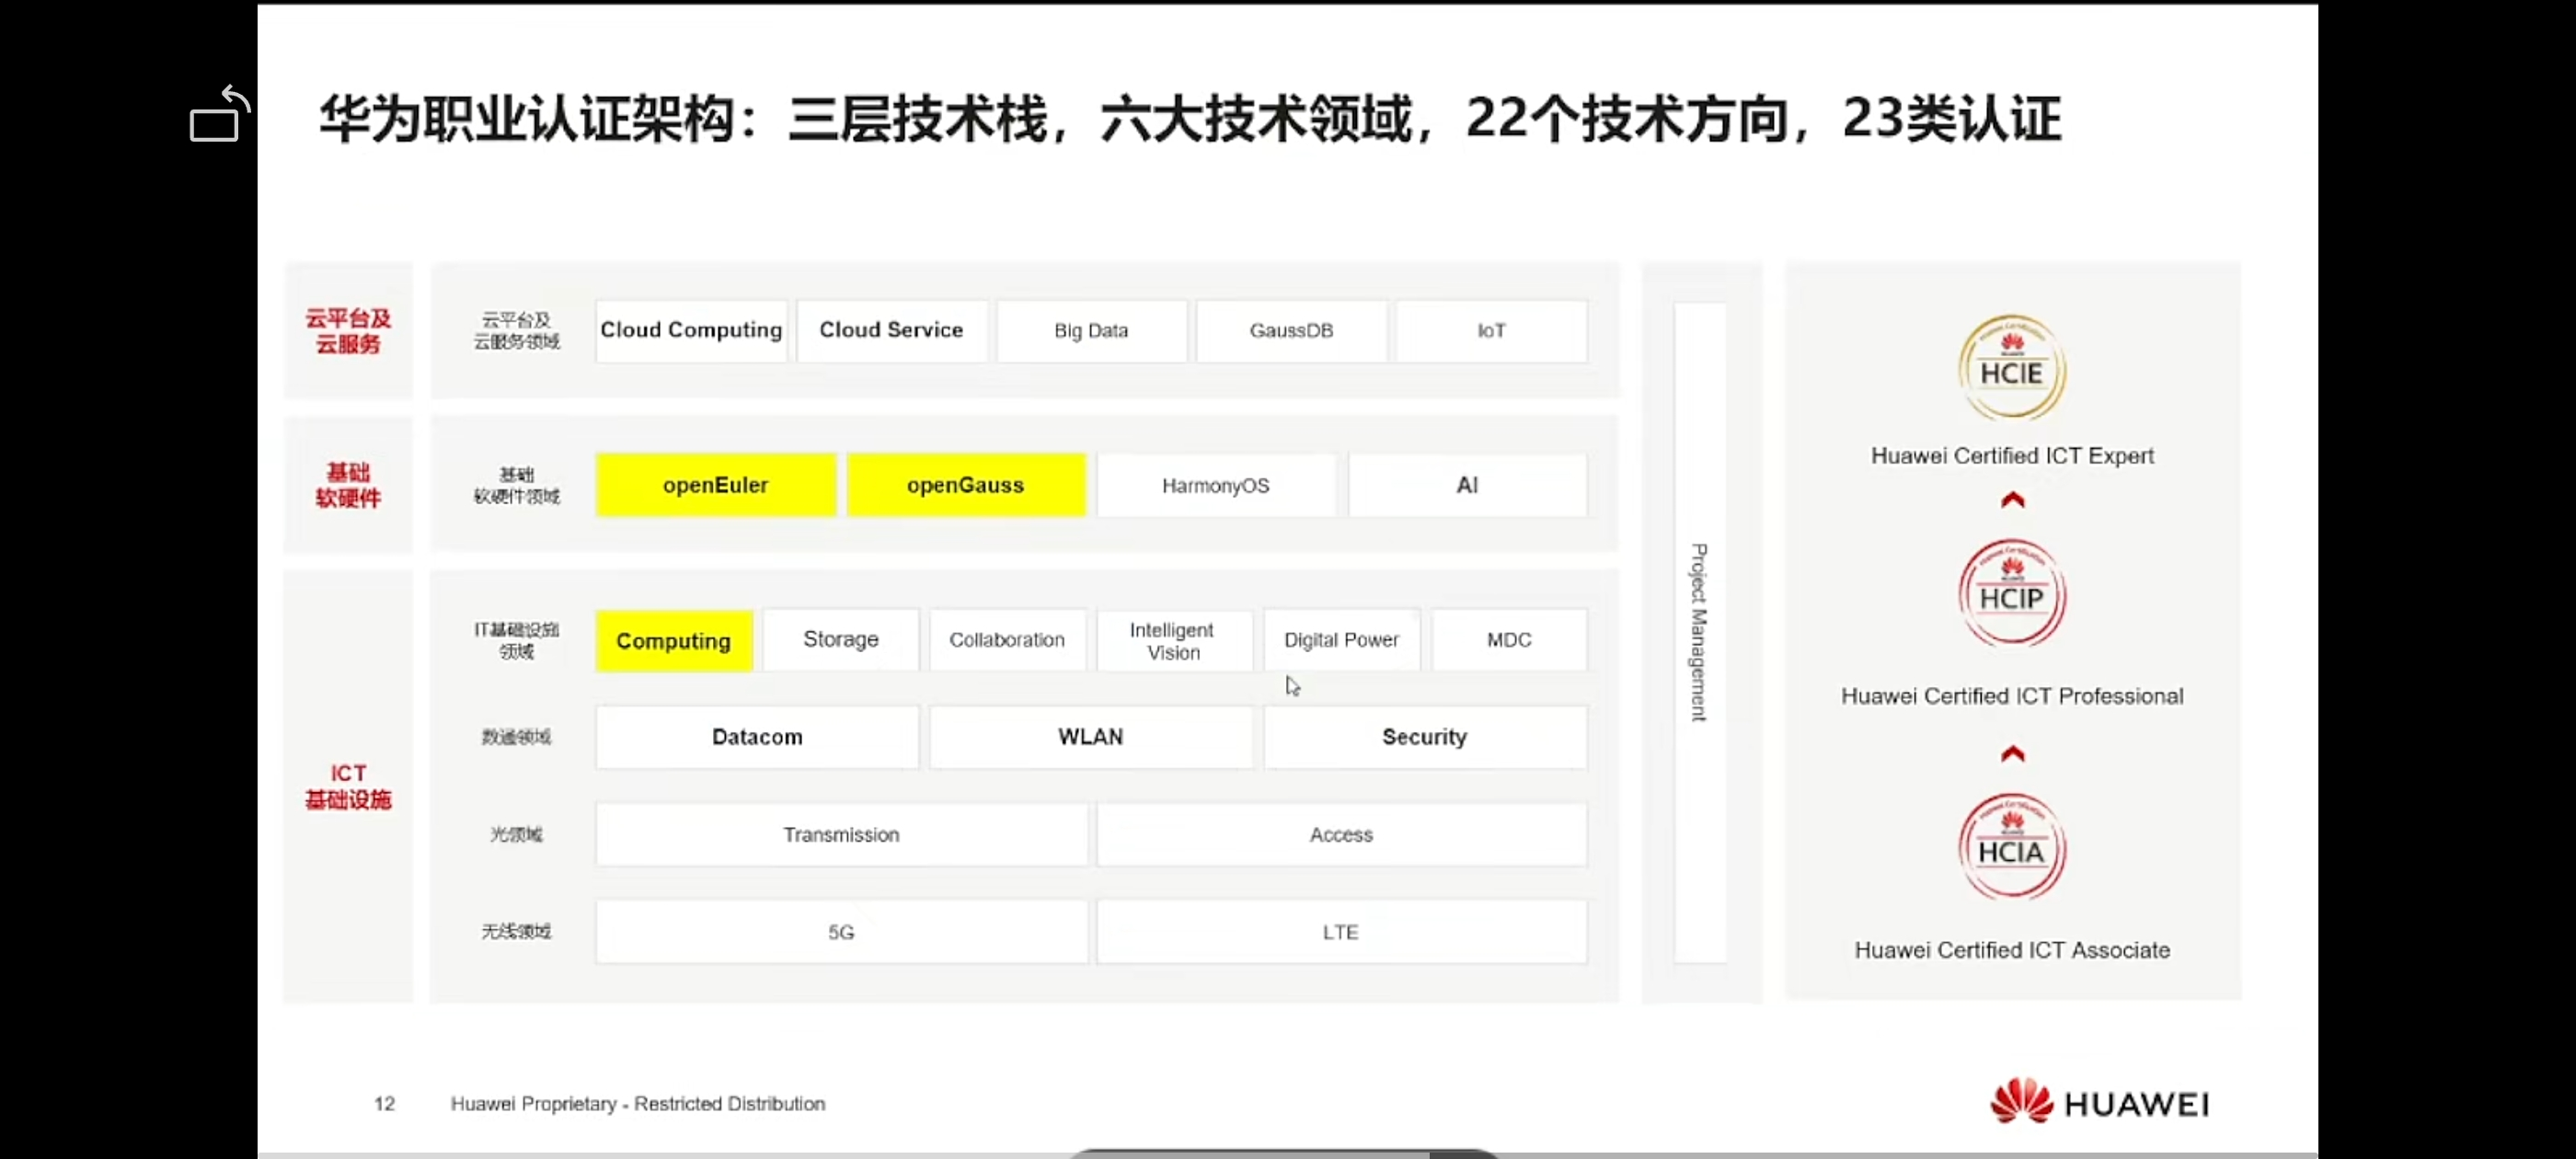Image resolution: width=2576 pixels, height=1159 pixels.
Task: Select the Cloud Computing box
Action: tap(691, 330)
